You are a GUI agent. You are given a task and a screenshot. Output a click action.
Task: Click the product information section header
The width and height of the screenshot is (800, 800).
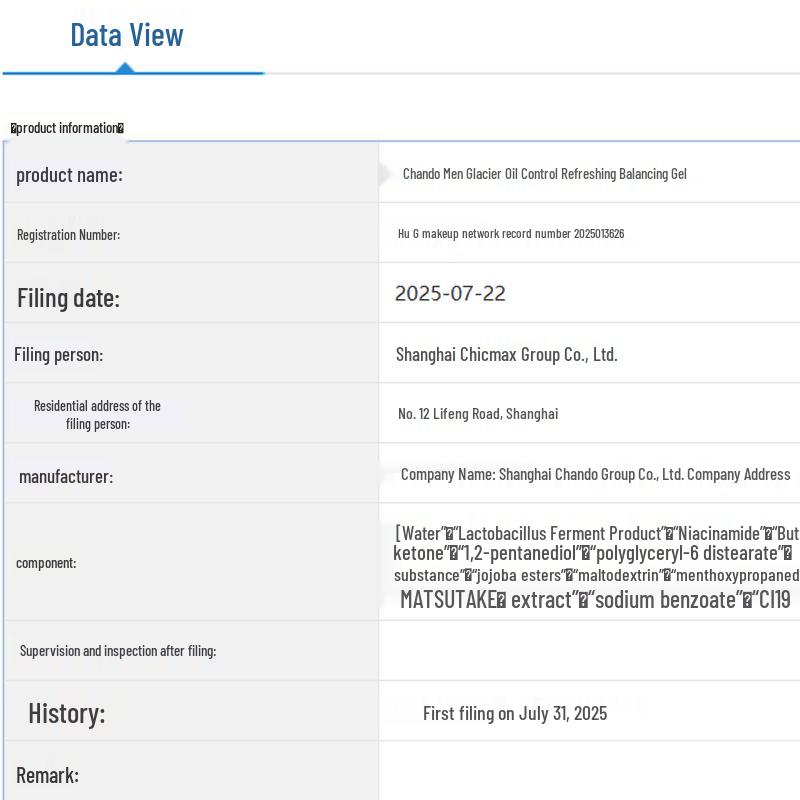pos(68,128)
